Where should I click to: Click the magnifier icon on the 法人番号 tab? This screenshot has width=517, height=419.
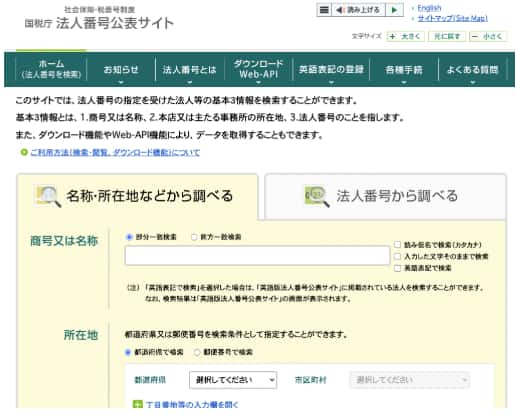coord(317,196)
